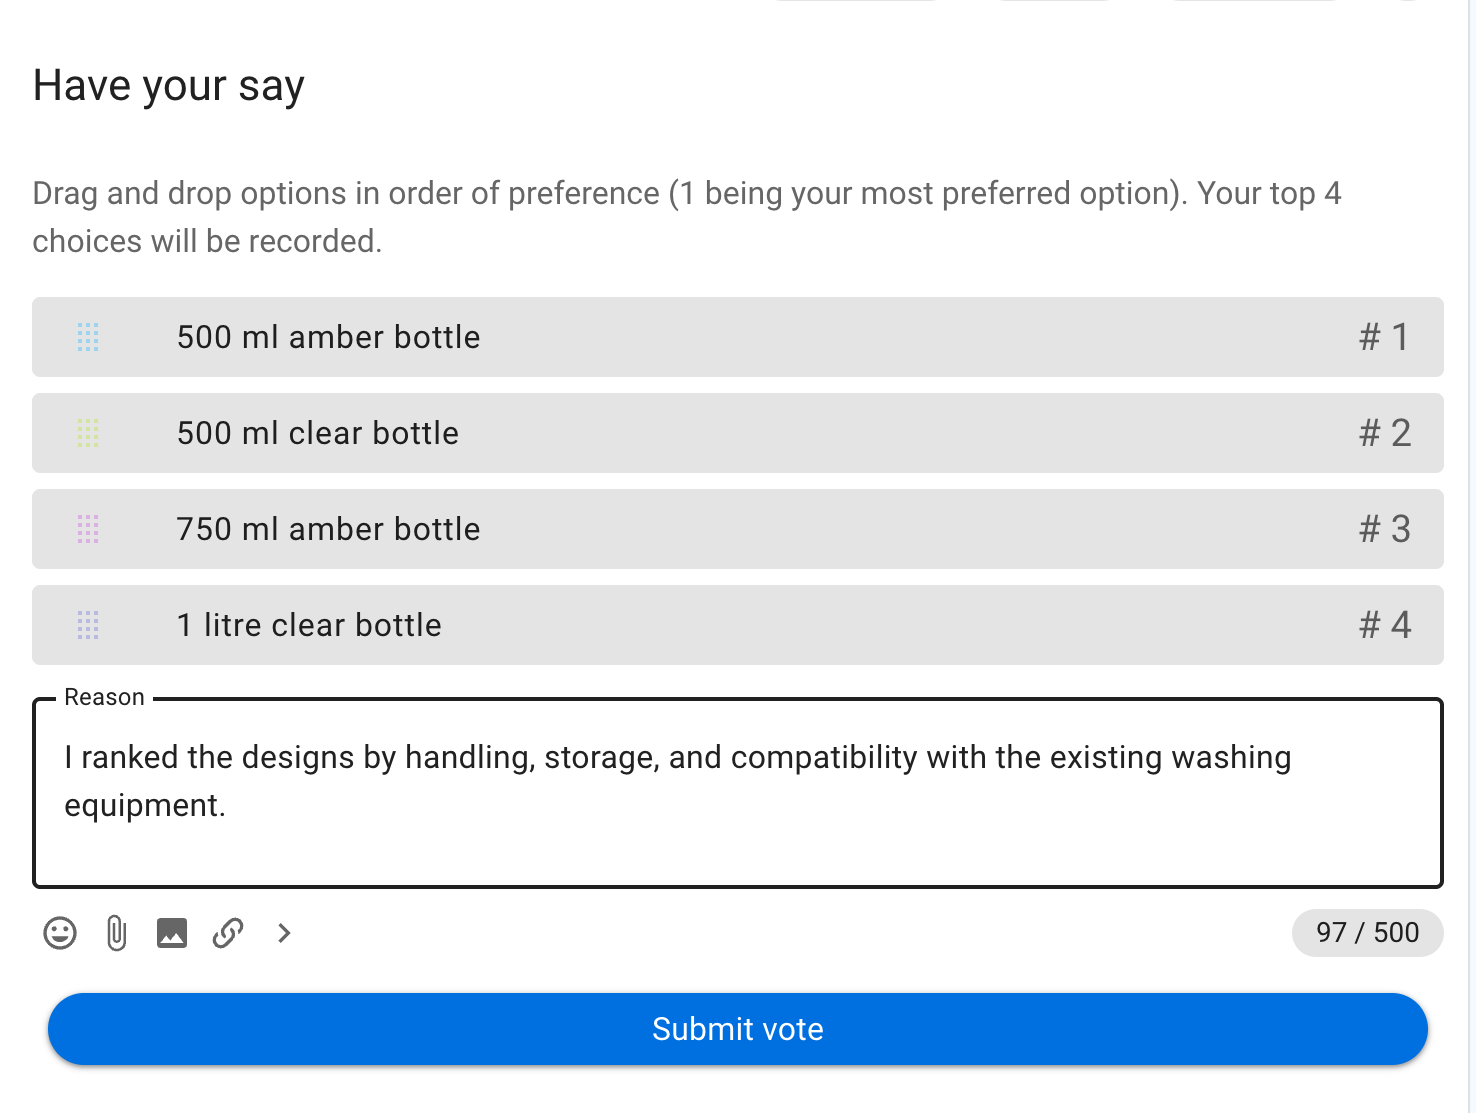Select the 1 litre clear bottle option

point(738,625)
